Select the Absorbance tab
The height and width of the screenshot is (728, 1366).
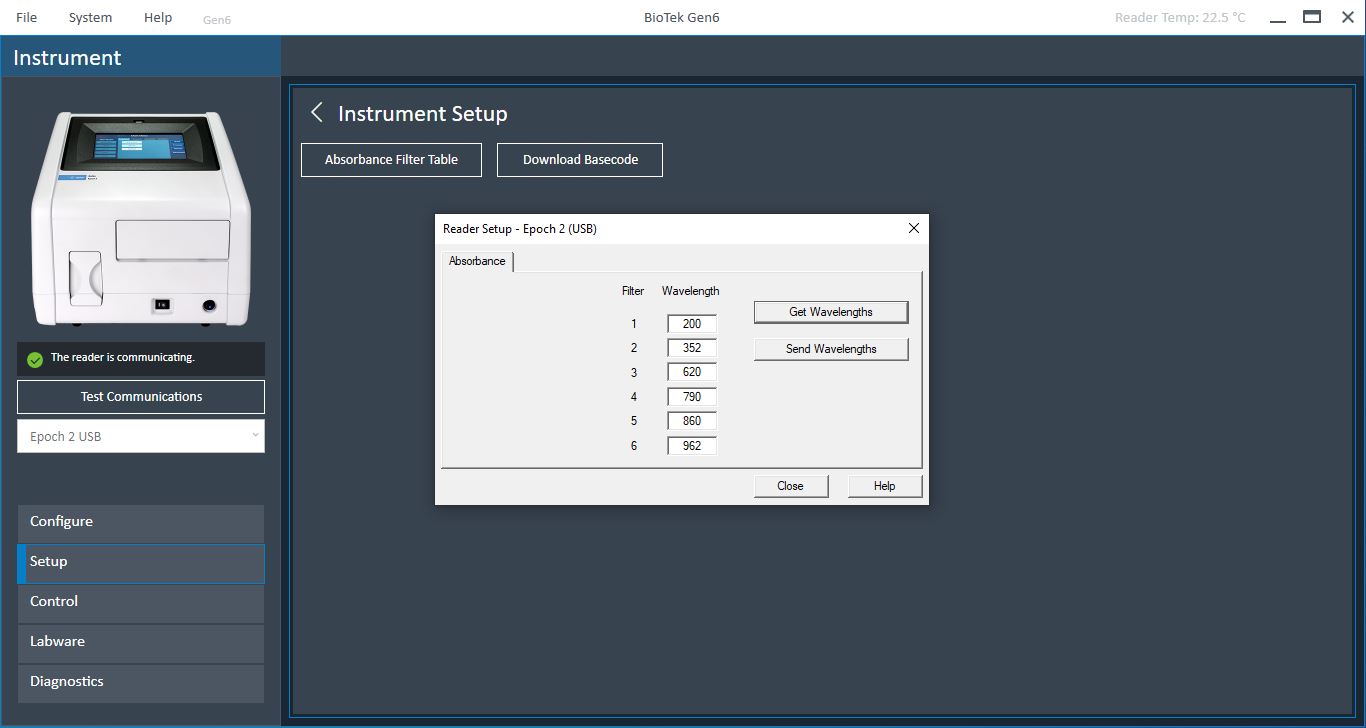[477, 261]
